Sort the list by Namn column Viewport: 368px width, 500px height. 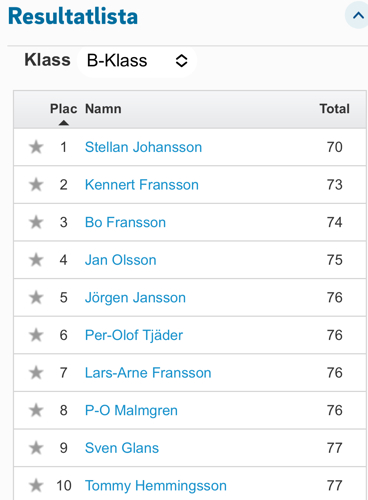pos(103,109)
